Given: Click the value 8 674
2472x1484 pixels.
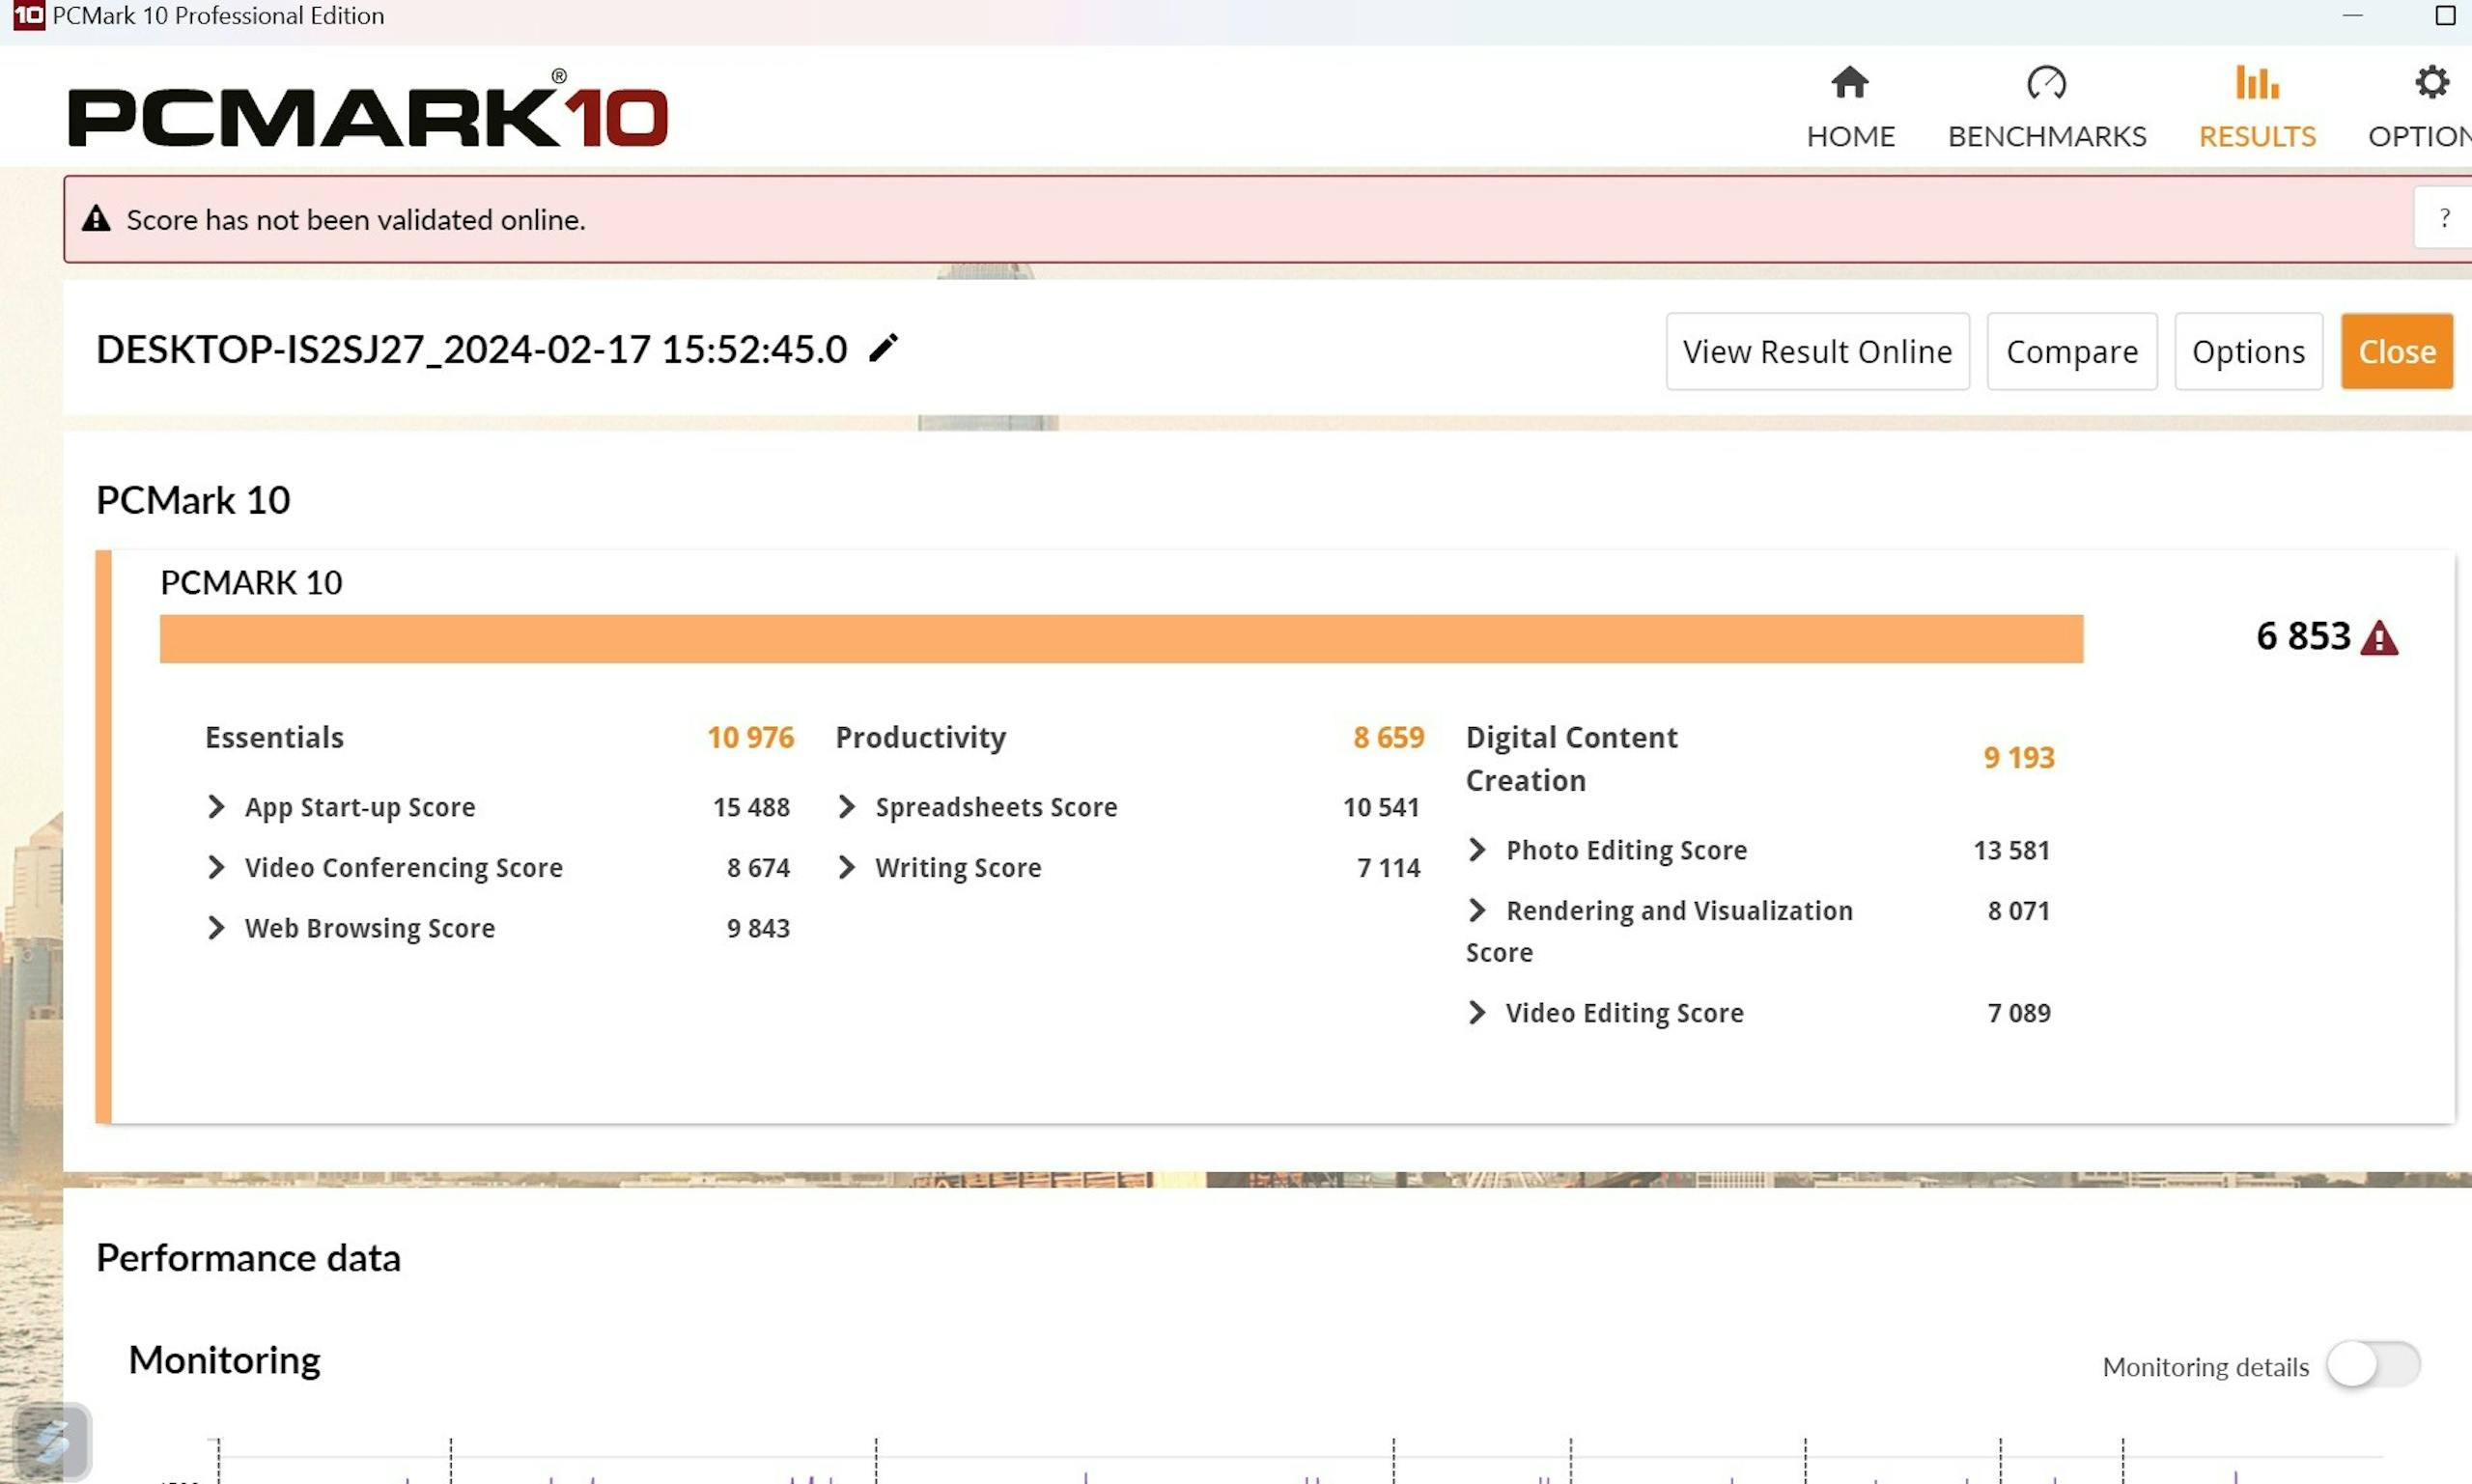Looking at the screenshot, I should tap(758, 868).
